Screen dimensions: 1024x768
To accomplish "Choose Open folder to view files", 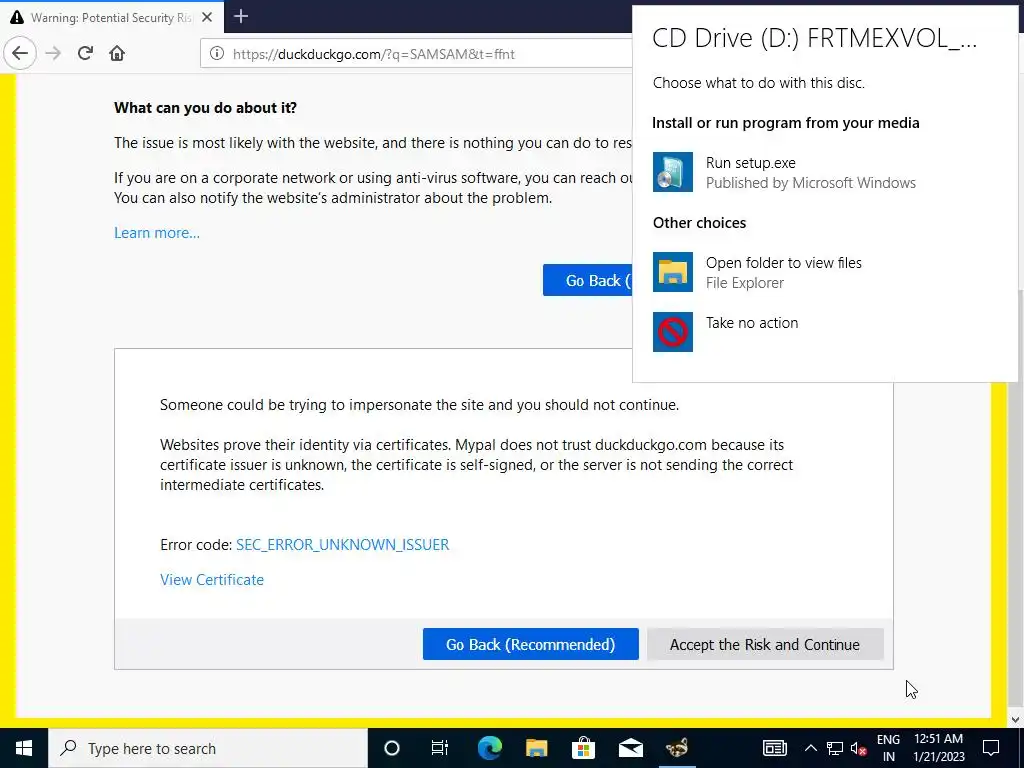I will [784, 263].
